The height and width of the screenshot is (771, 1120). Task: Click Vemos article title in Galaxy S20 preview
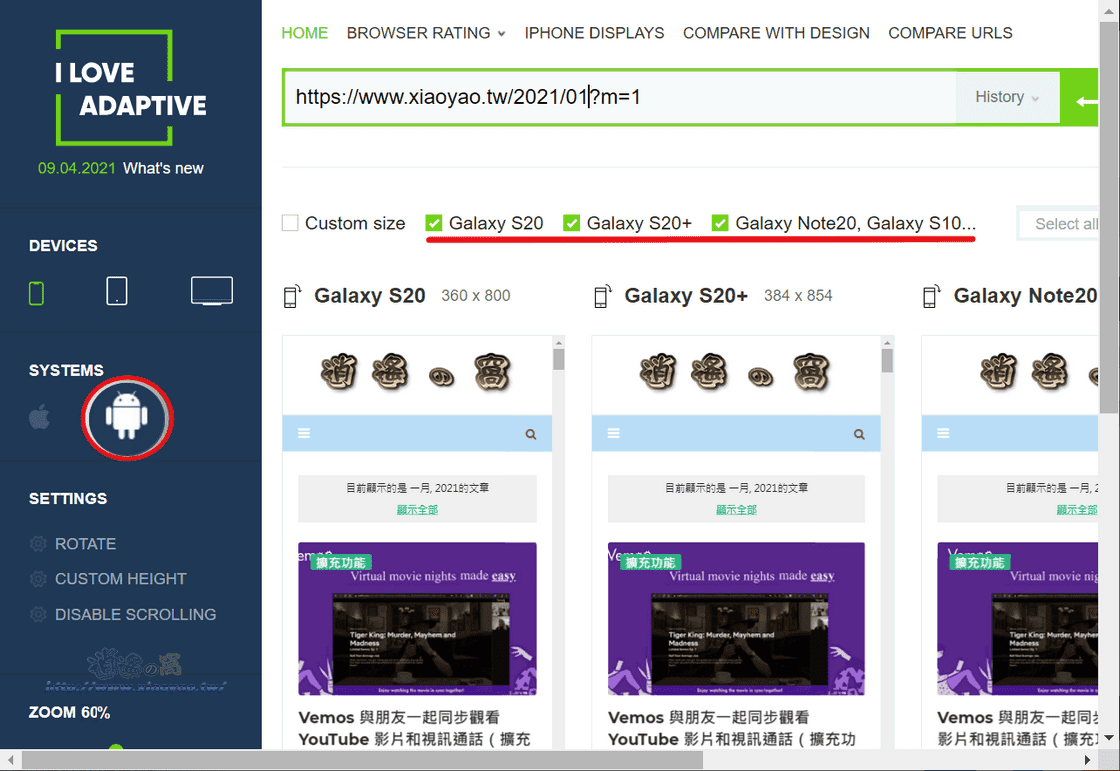414,728
